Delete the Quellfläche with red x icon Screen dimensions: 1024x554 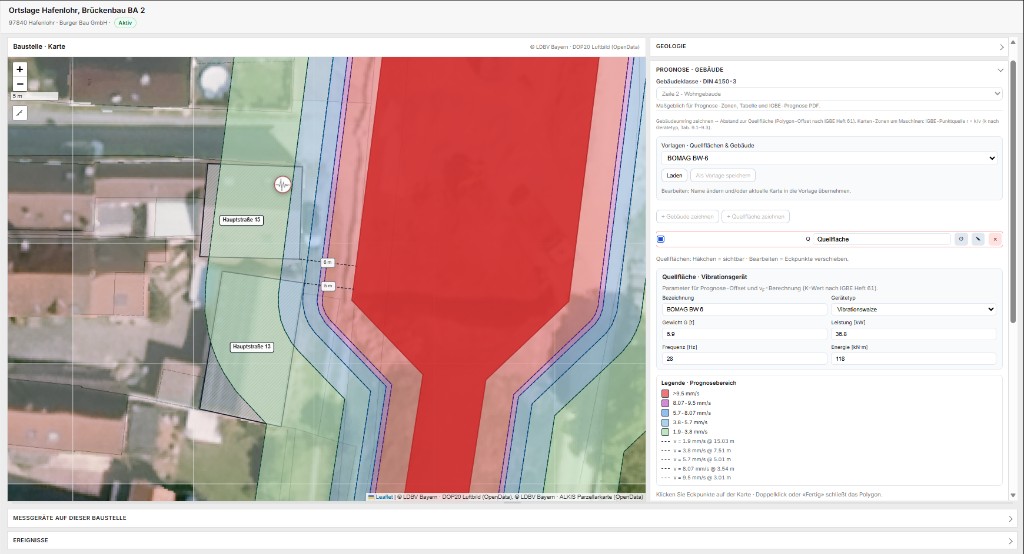(995, 239)
